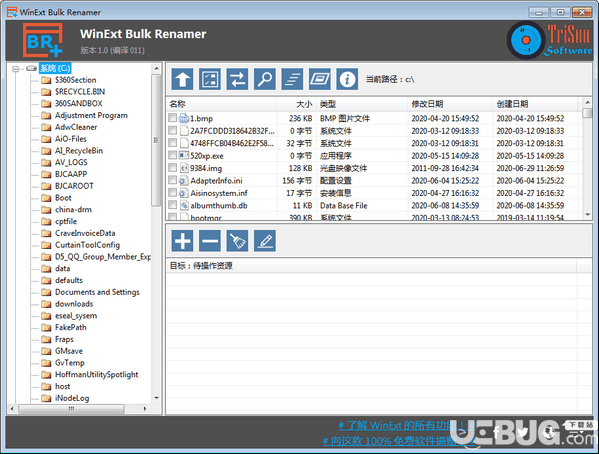Click the Fraps folder icon
This screenshot has width=599, height=454.
pos(46,339)
